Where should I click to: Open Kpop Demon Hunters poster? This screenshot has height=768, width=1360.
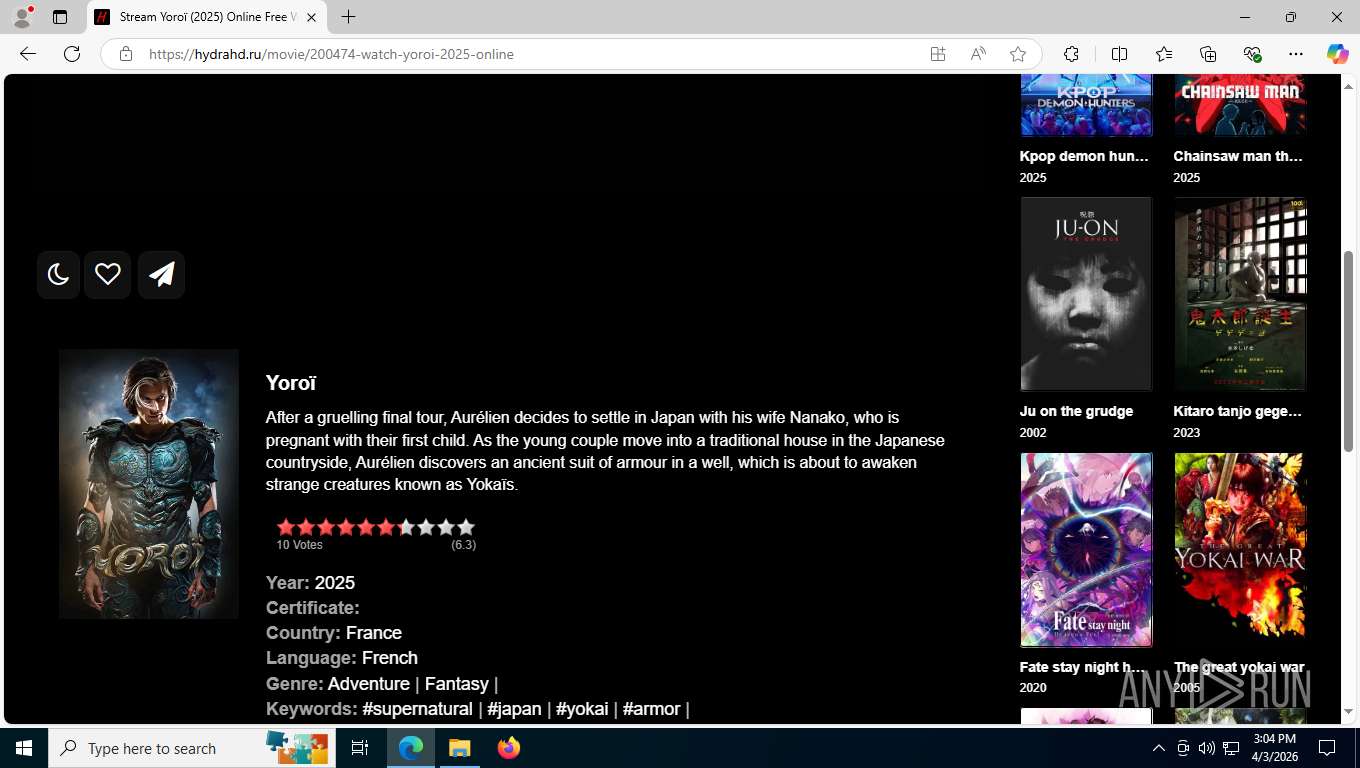[1086, 105]
